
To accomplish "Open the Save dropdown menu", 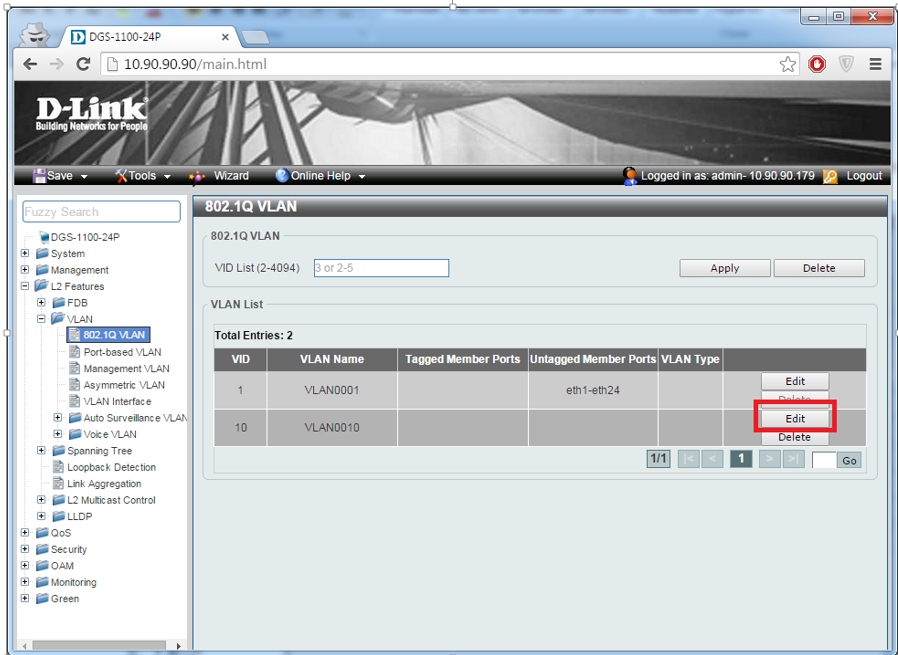I will tap(60, 176).
